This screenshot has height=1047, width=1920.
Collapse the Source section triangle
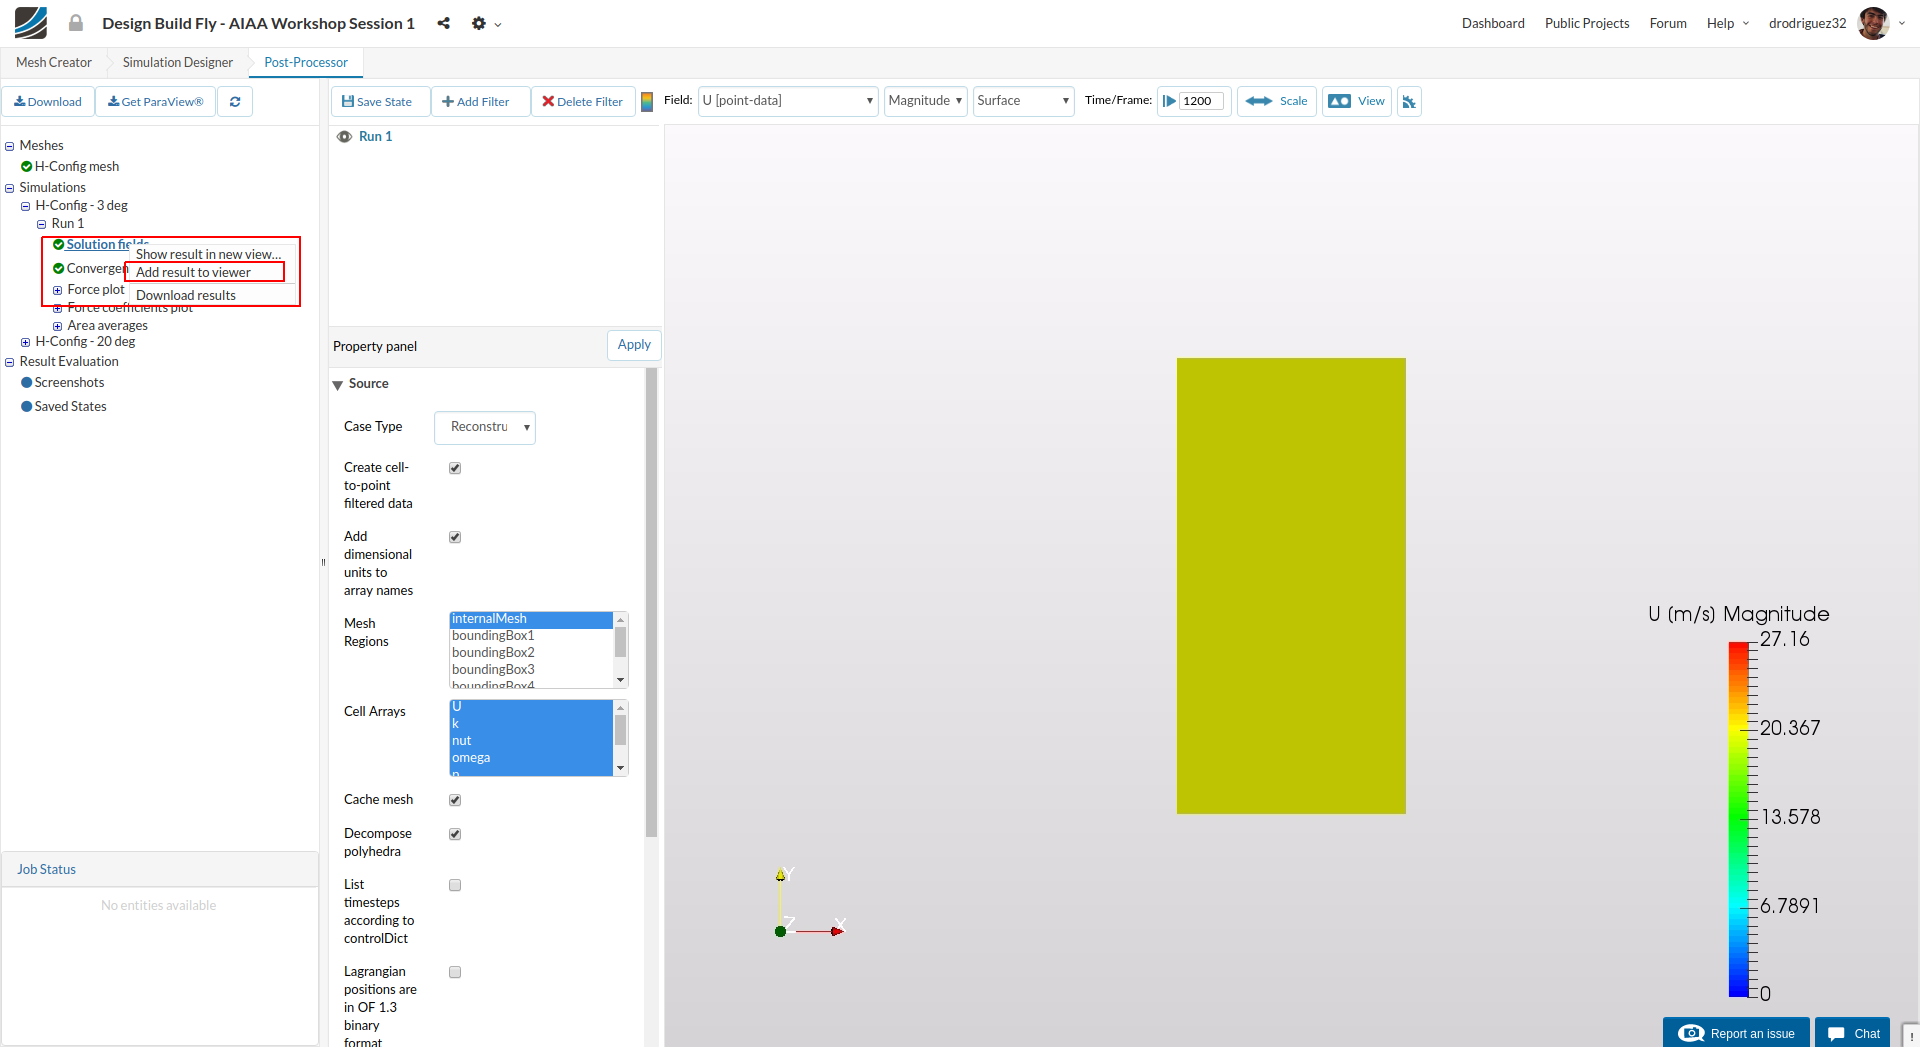[338, 385]
